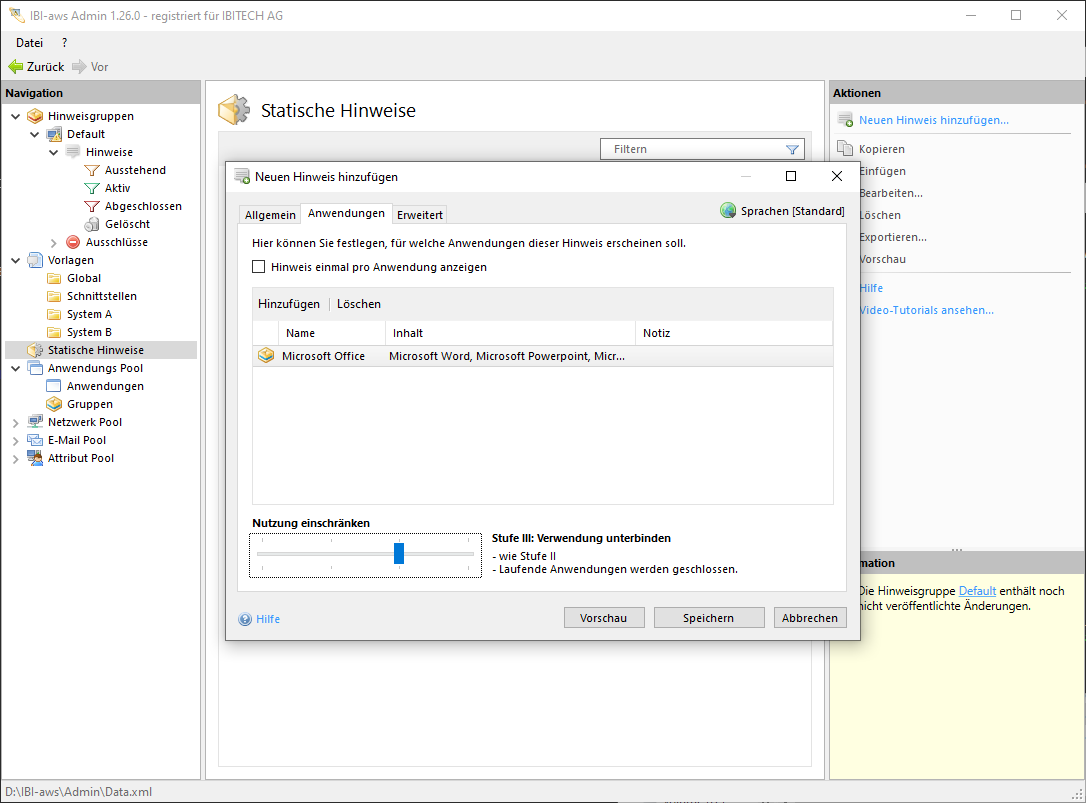Screen dimensions: 1086x803
Task: Click the Ausschlüsse red stop icon
Action: click(x=73, y=242)
